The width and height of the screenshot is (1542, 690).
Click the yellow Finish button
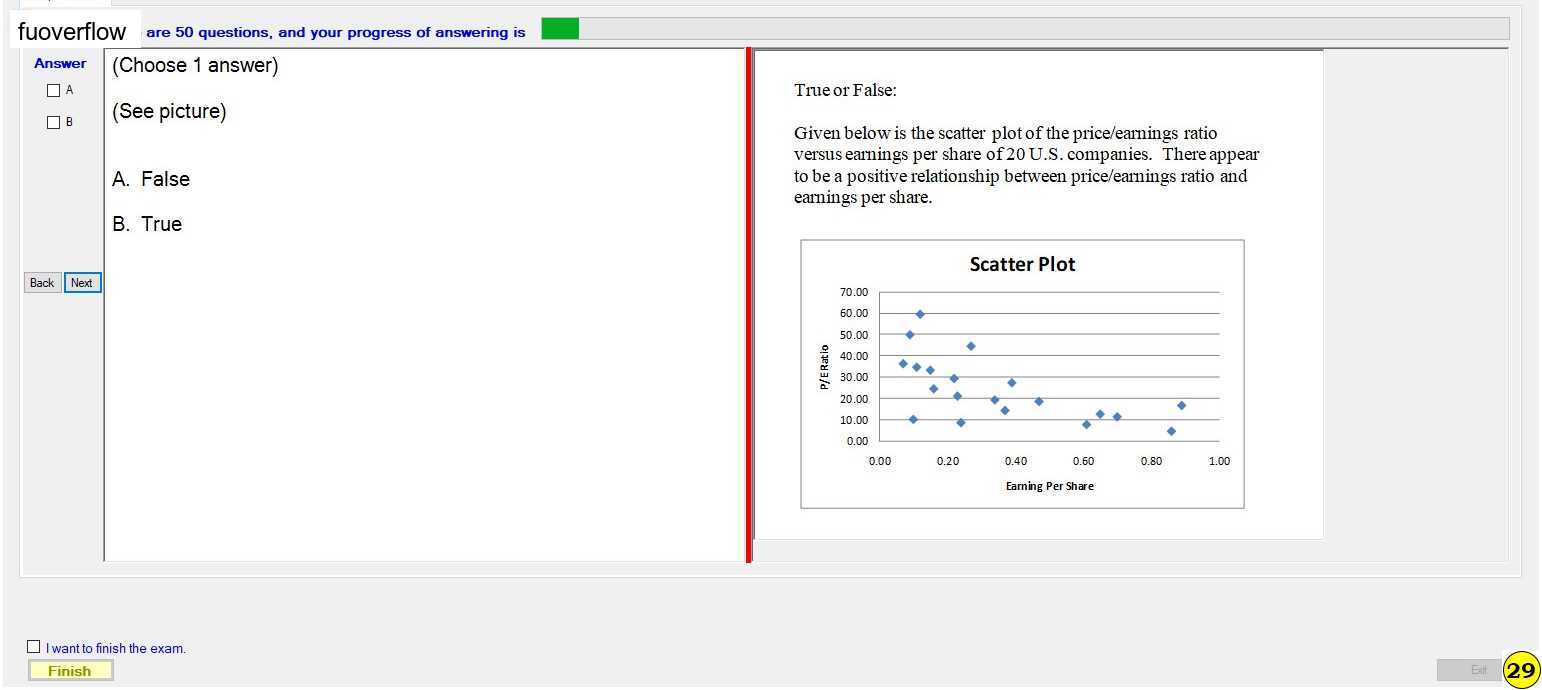pyautogui.click(x=70, y=671)
